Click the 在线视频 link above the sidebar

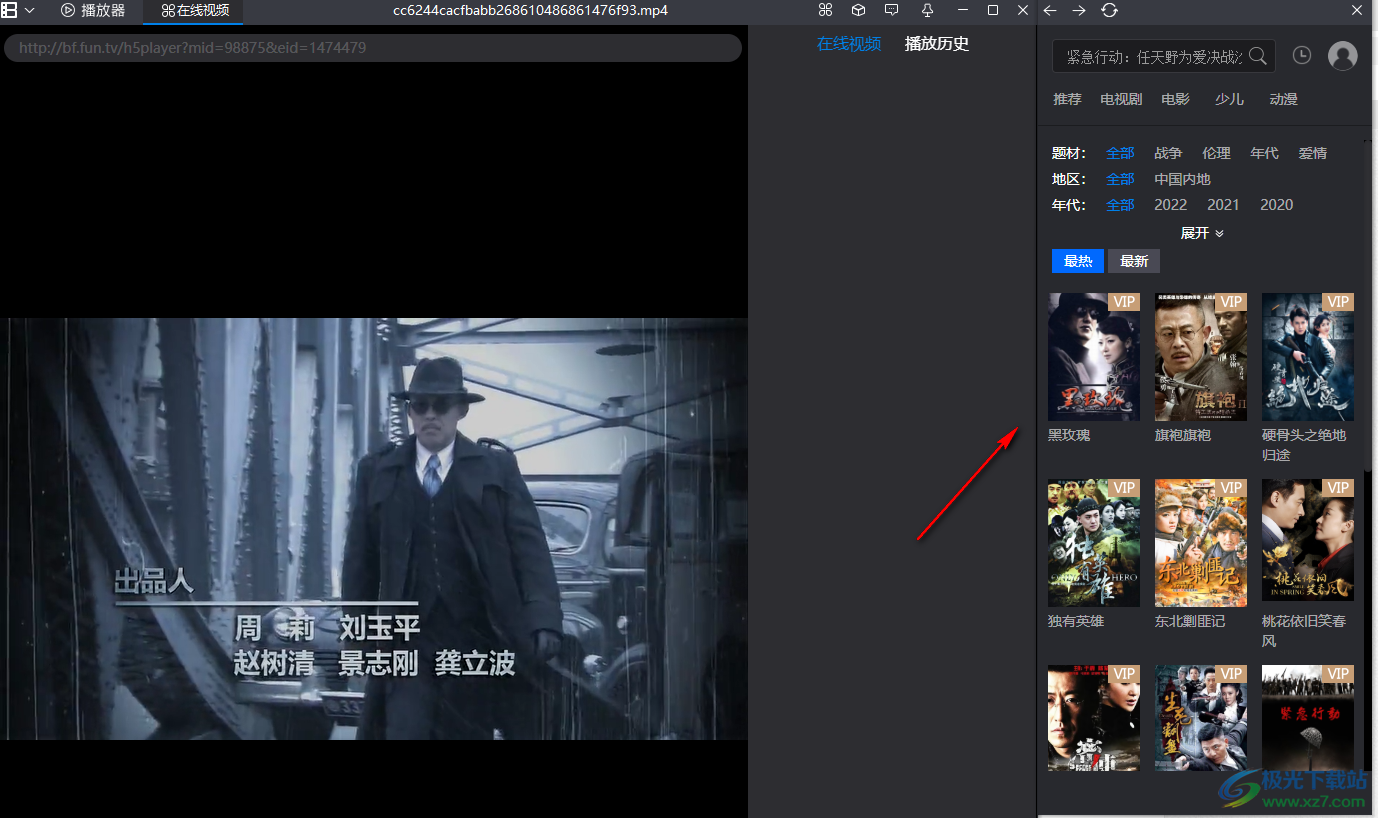click(848, 44)
